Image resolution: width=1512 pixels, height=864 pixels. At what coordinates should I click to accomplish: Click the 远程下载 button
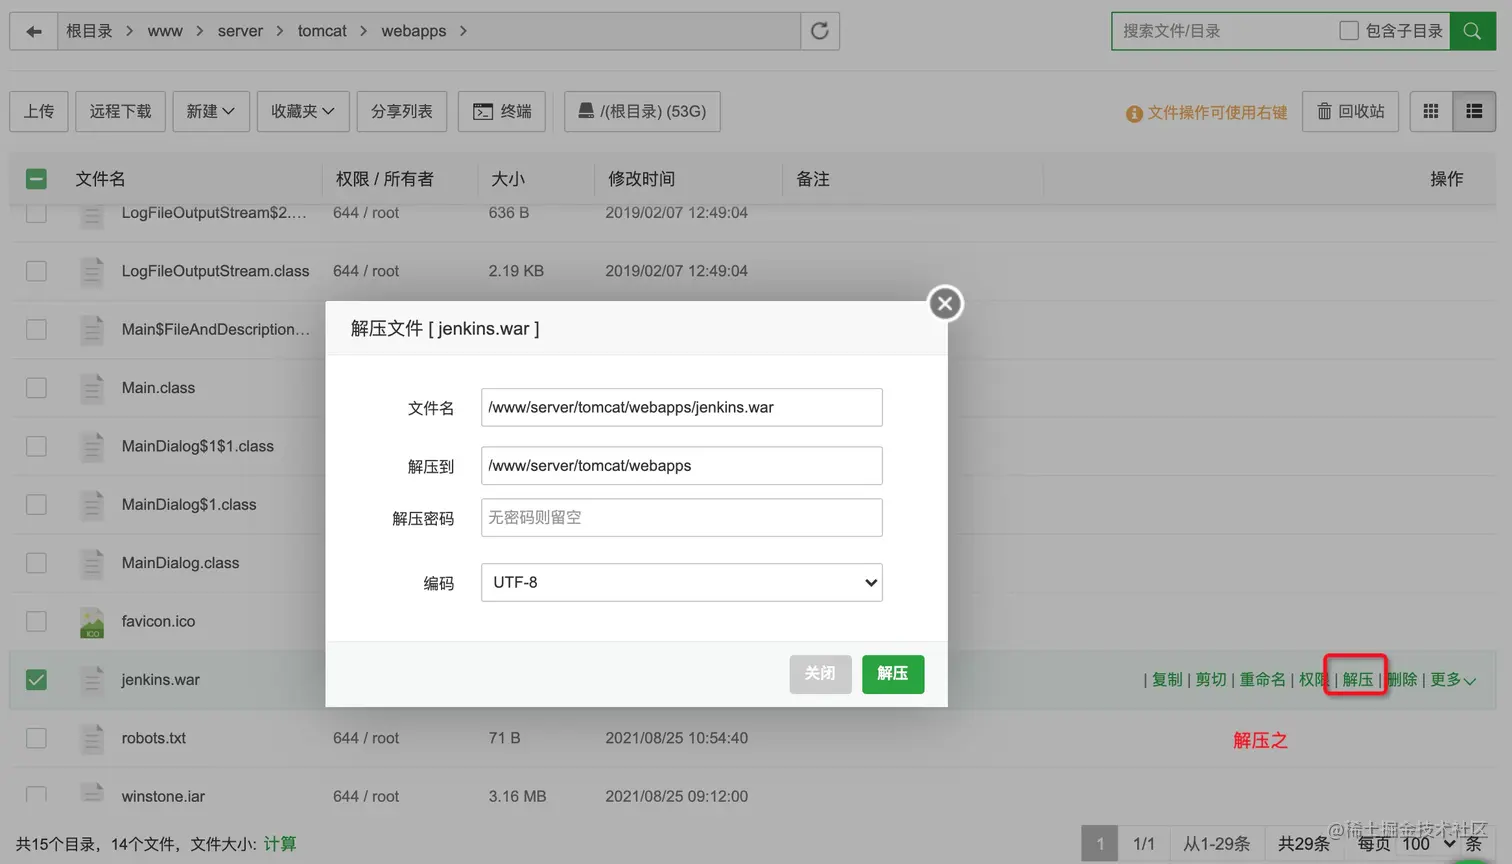click(x=120, y=111)
